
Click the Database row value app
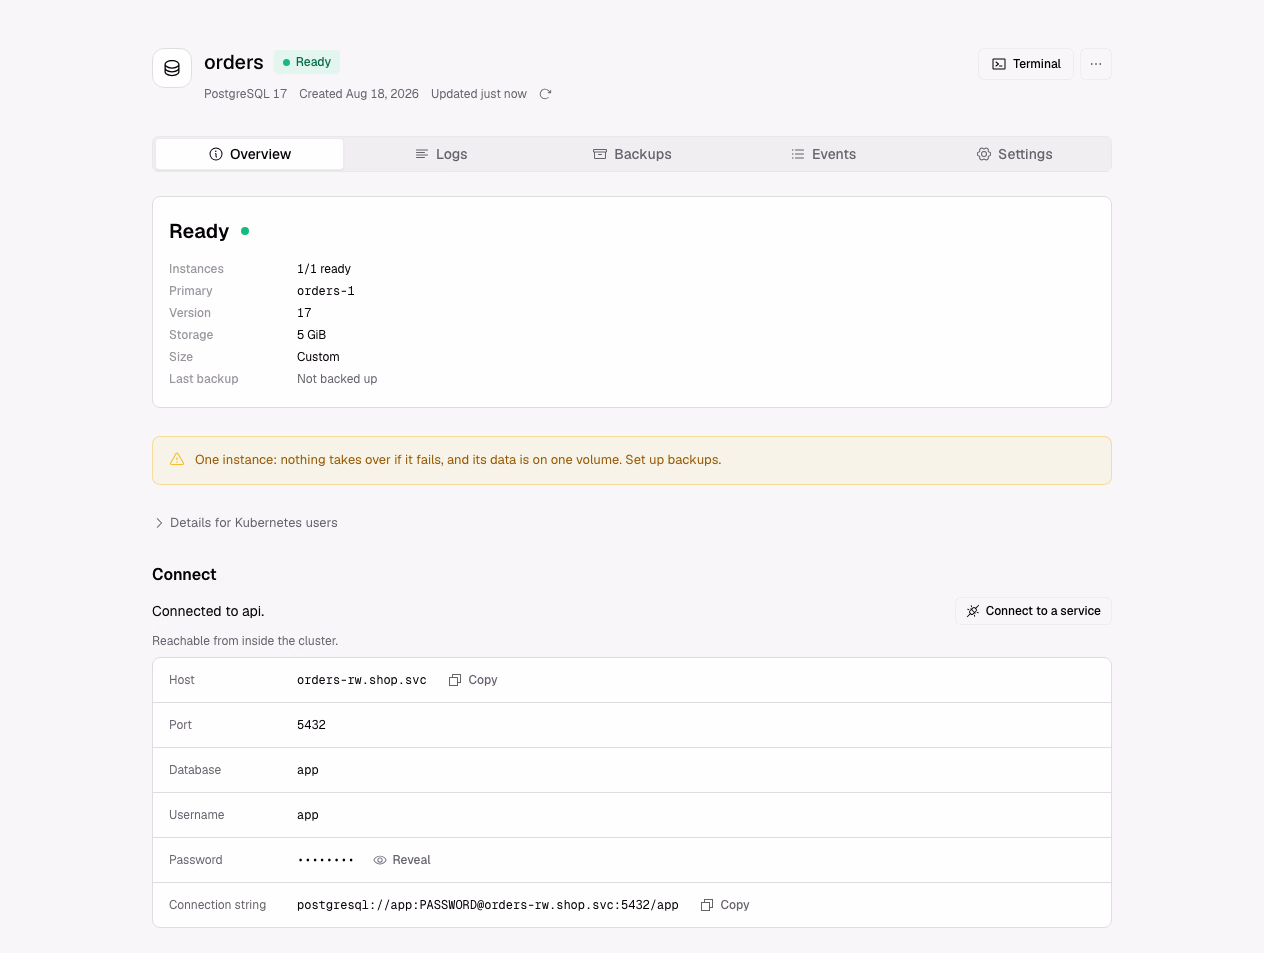[x=308, y=770]
